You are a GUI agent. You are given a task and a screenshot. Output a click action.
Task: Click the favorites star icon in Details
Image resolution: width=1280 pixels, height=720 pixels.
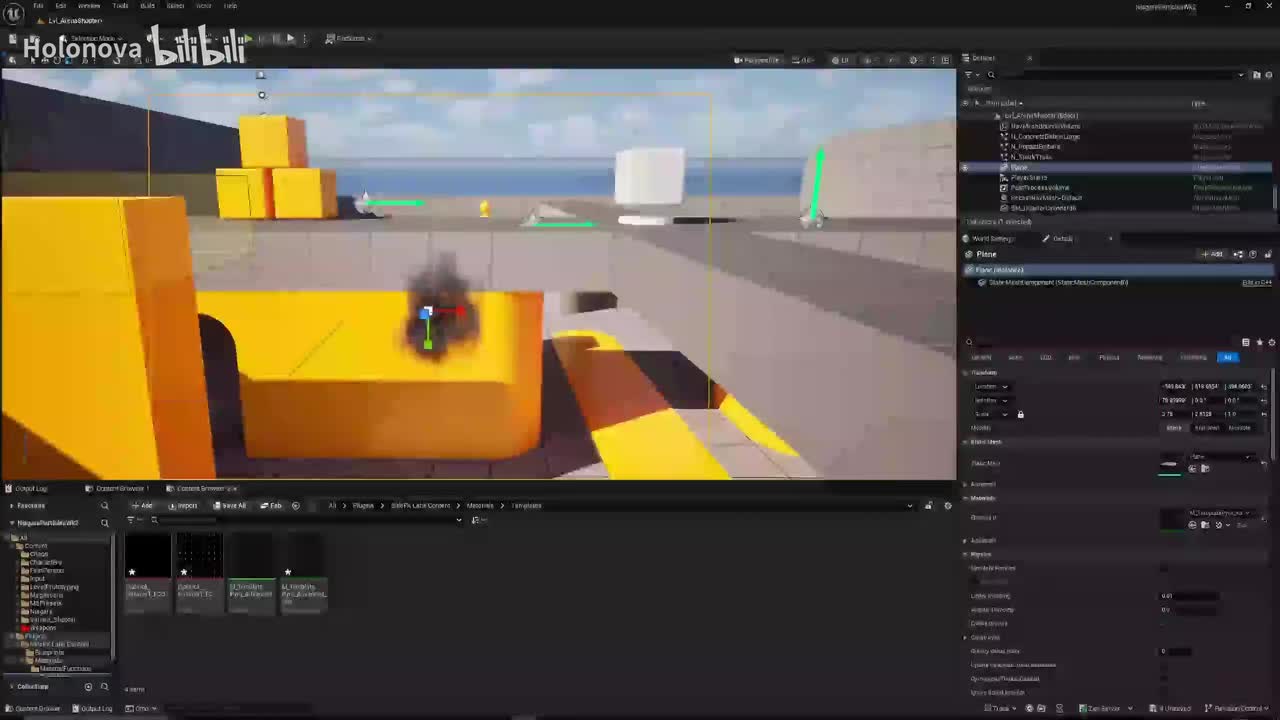click(x=1259, y=342)
